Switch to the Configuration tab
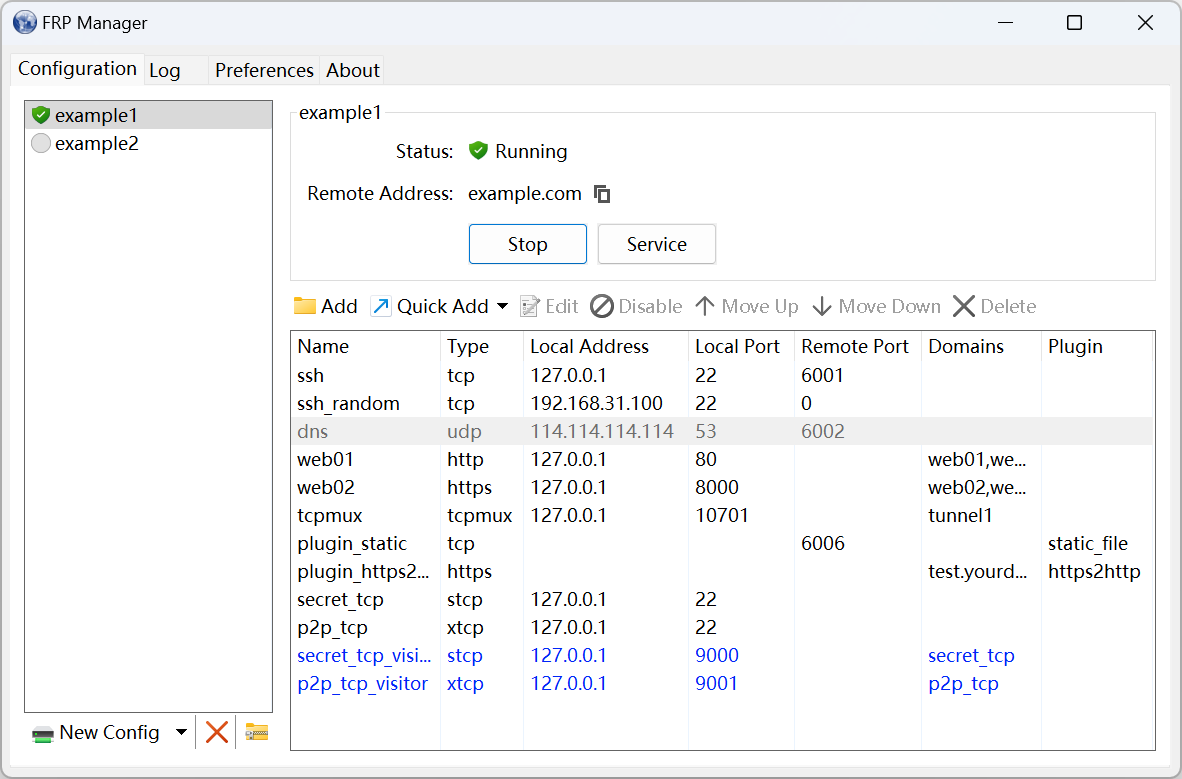Screen dimensions: 1182x779 pyautogui.click(x=77, y=69)
